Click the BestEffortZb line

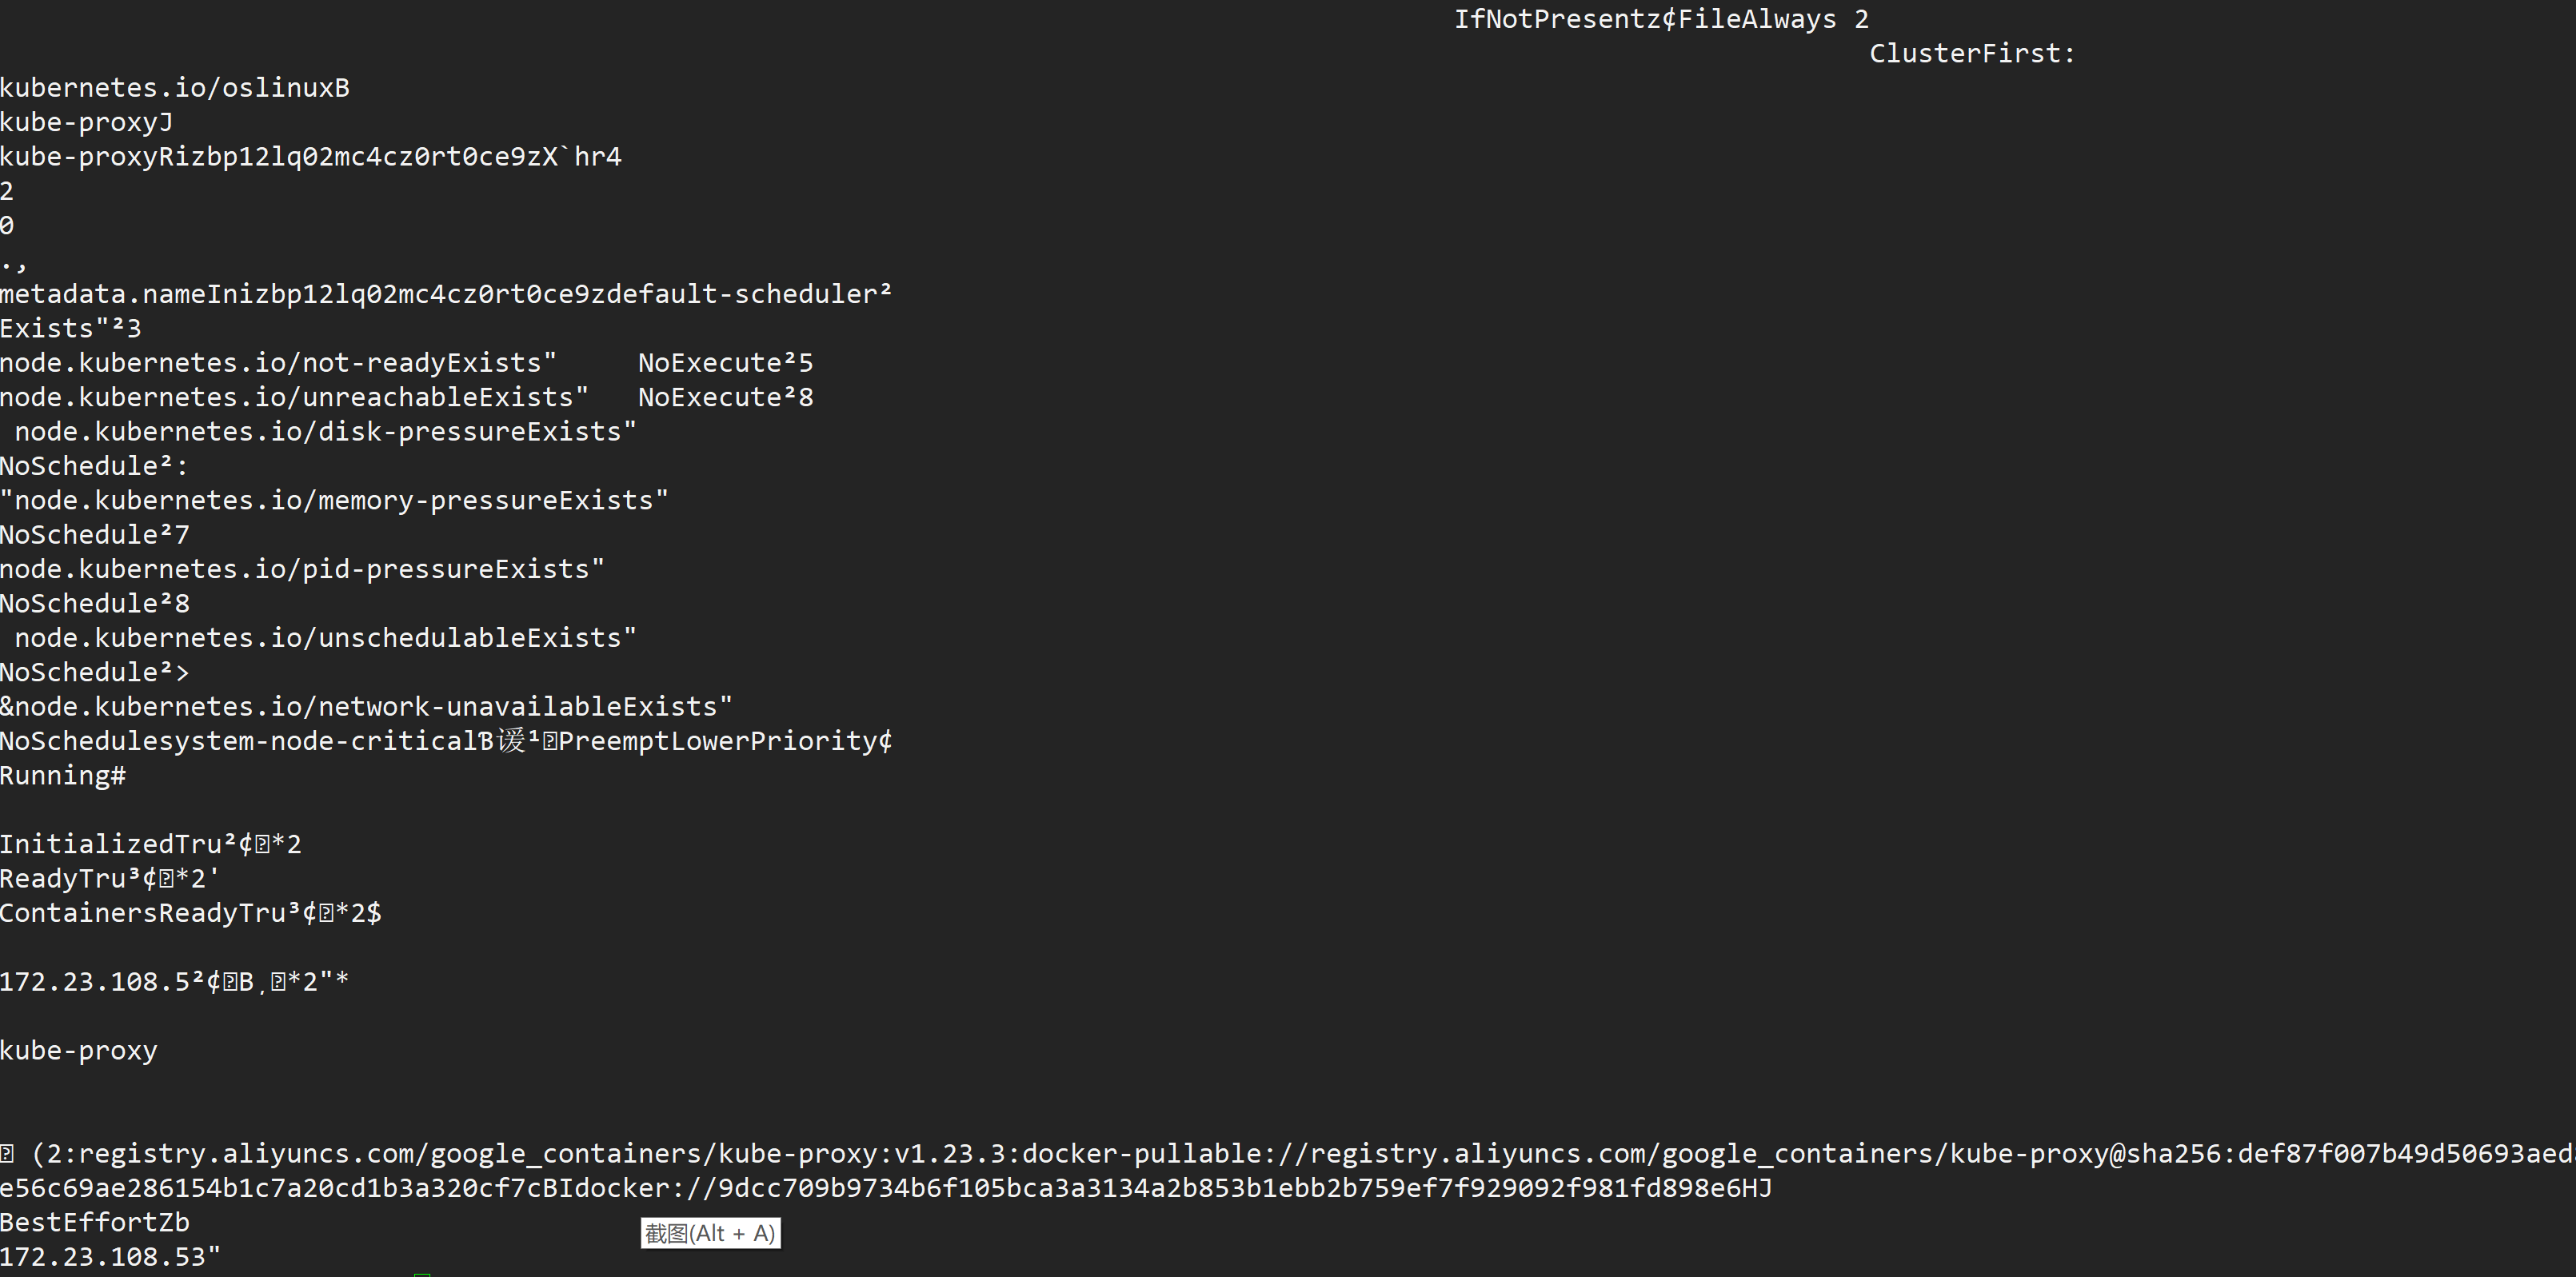point(95,1223)
